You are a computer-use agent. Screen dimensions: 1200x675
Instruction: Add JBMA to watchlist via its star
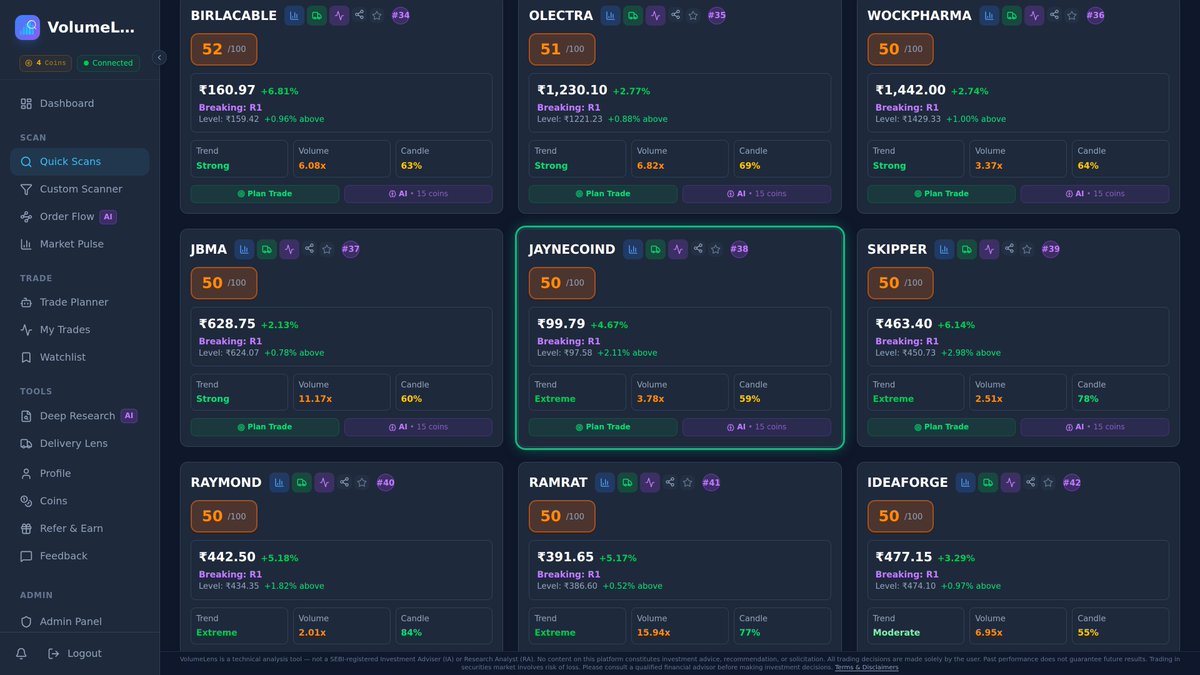coord(327,249)
